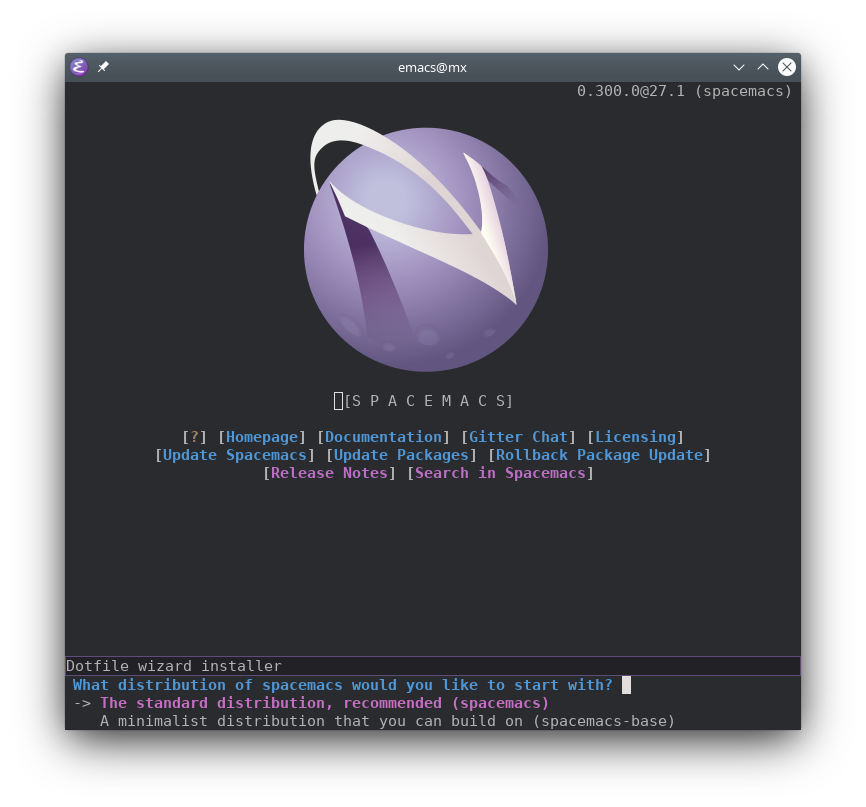Click the distribution question prompt text
This screenshot has width=866, height=807.
(342, 685)
